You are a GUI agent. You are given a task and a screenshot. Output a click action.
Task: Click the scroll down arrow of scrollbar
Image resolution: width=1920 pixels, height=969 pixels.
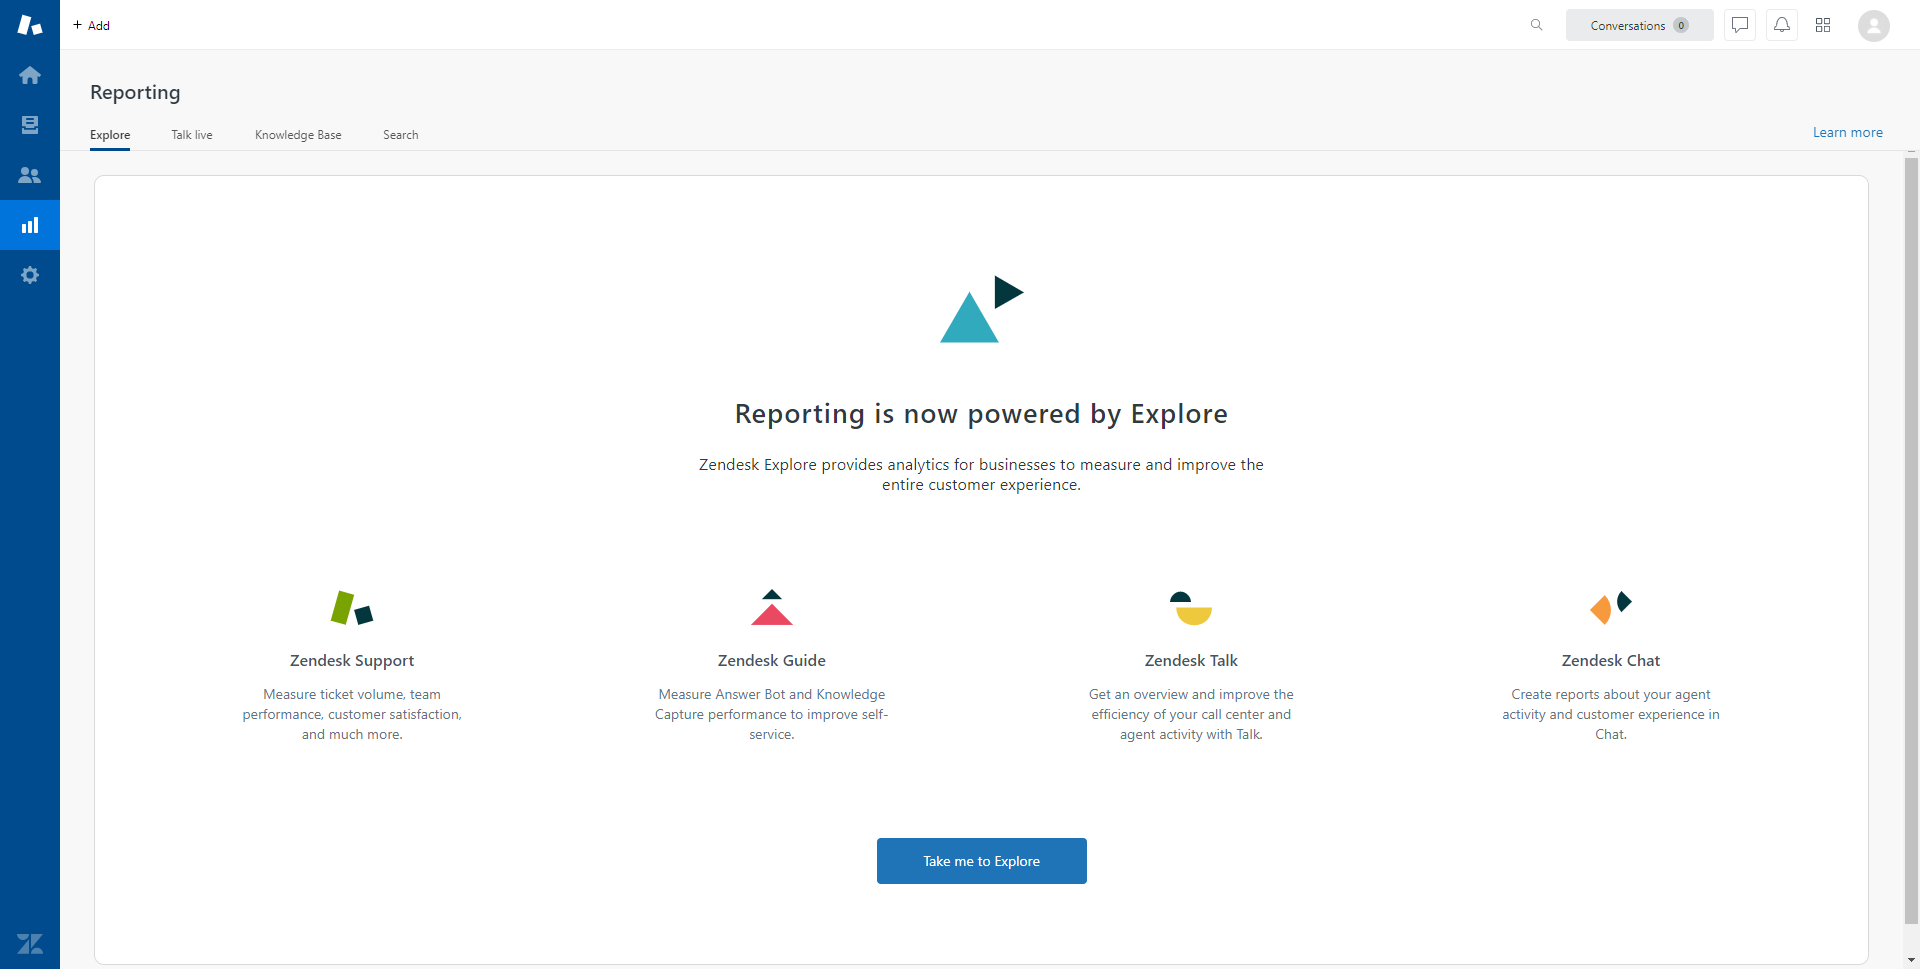[1911, 960]
